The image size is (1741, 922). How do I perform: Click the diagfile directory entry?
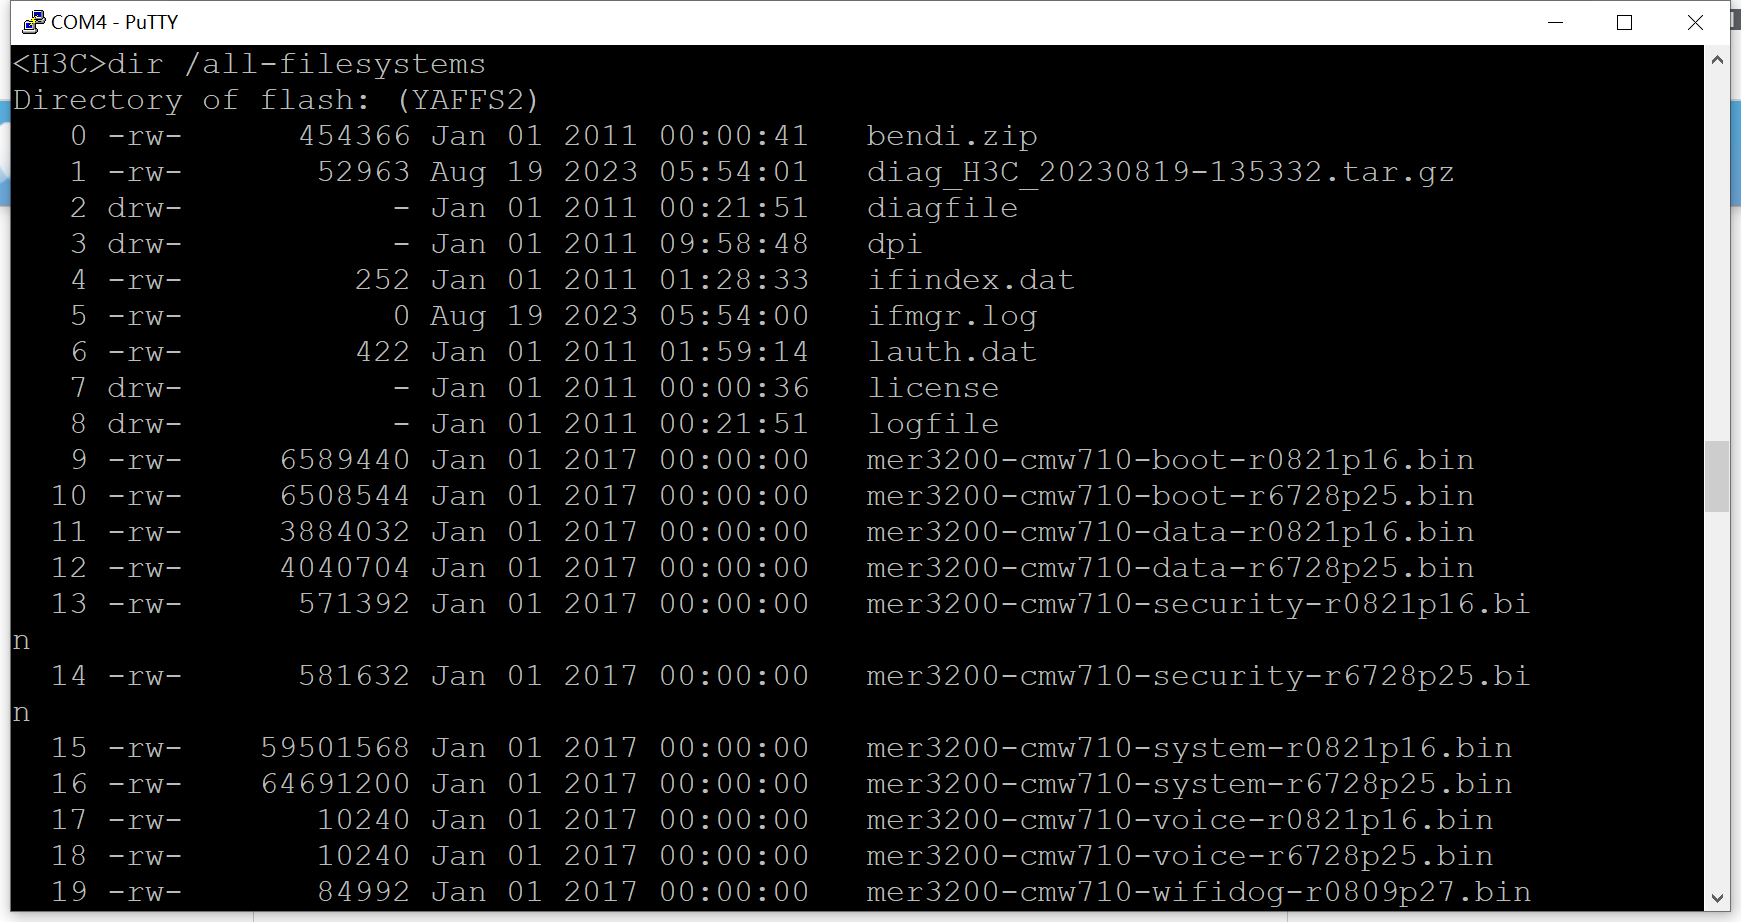point(942,208)
